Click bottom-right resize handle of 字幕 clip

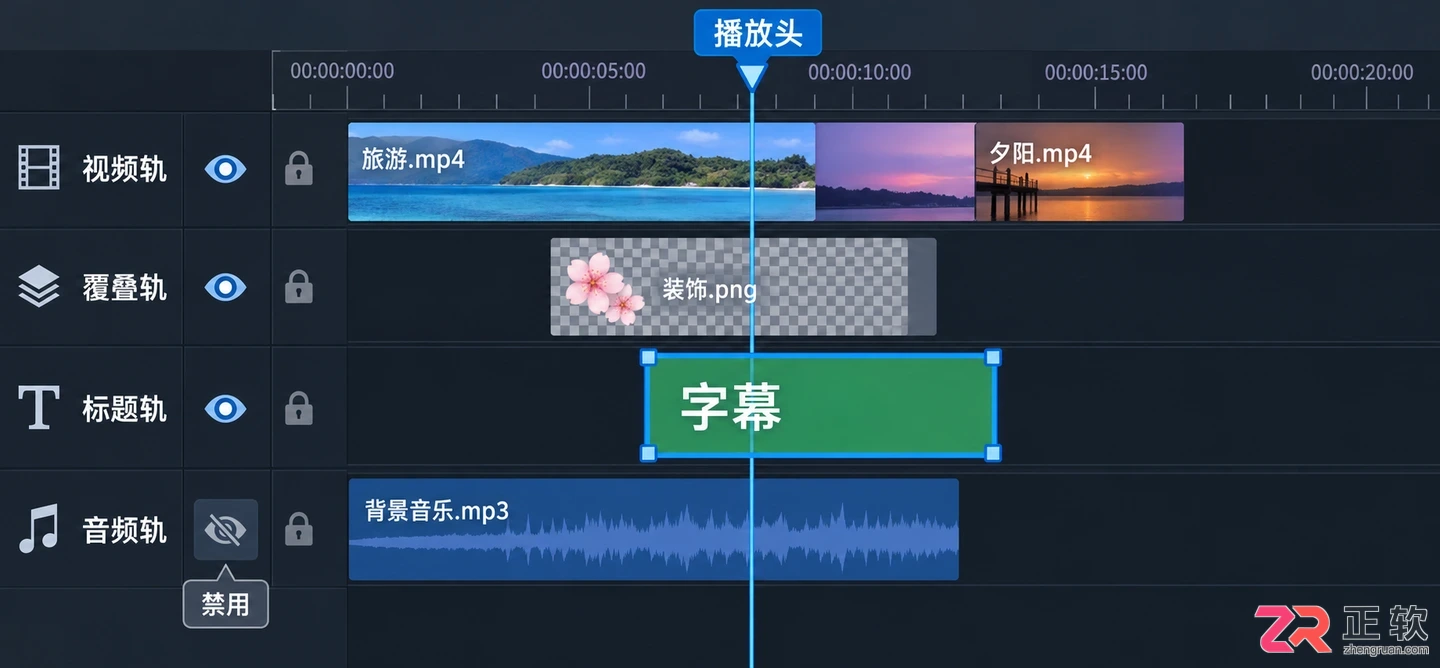993,454
